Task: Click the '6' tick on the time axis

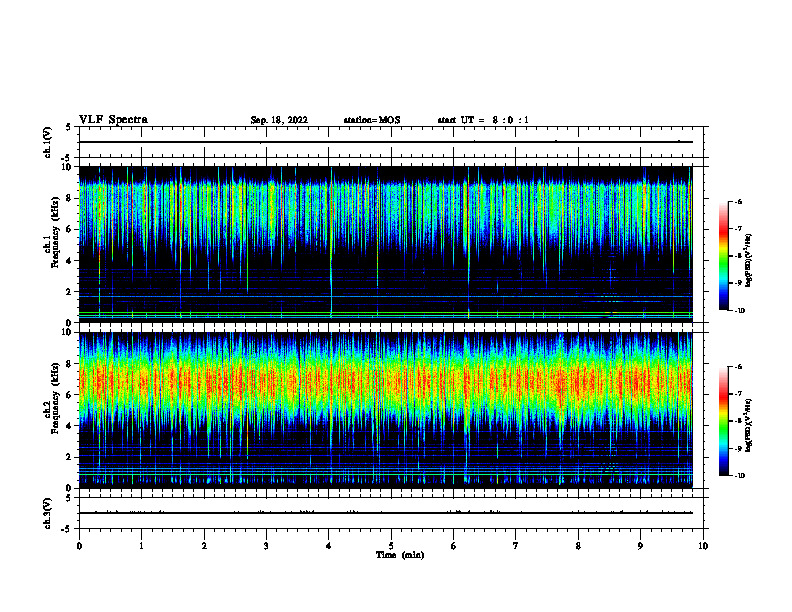Action: (x=454, y=546)
